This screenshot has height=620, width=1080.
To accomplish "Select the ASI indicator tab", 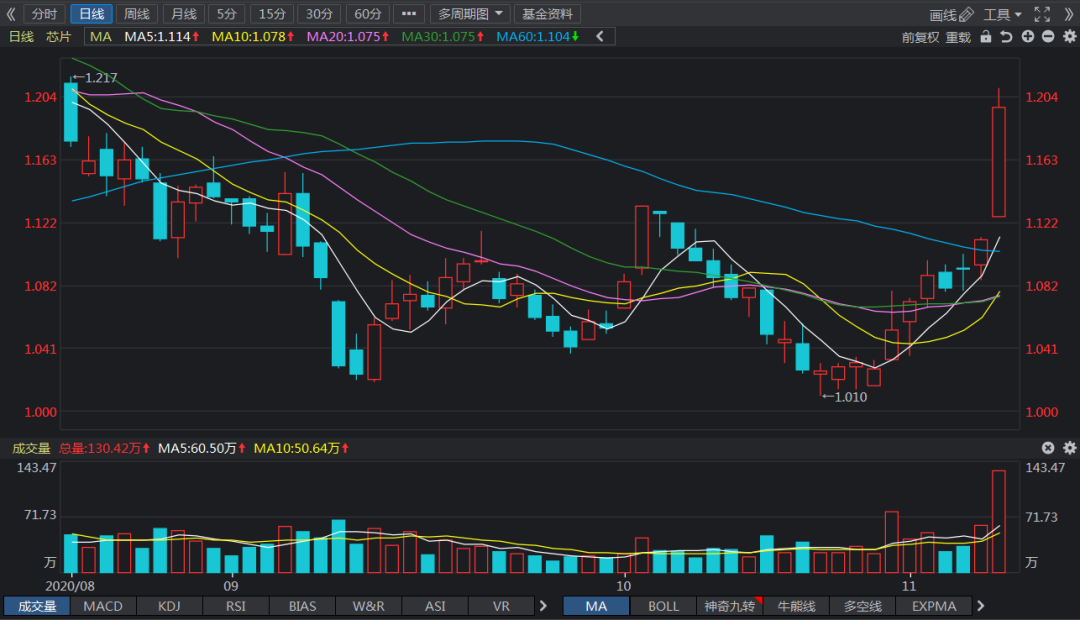I will (435, 606).
